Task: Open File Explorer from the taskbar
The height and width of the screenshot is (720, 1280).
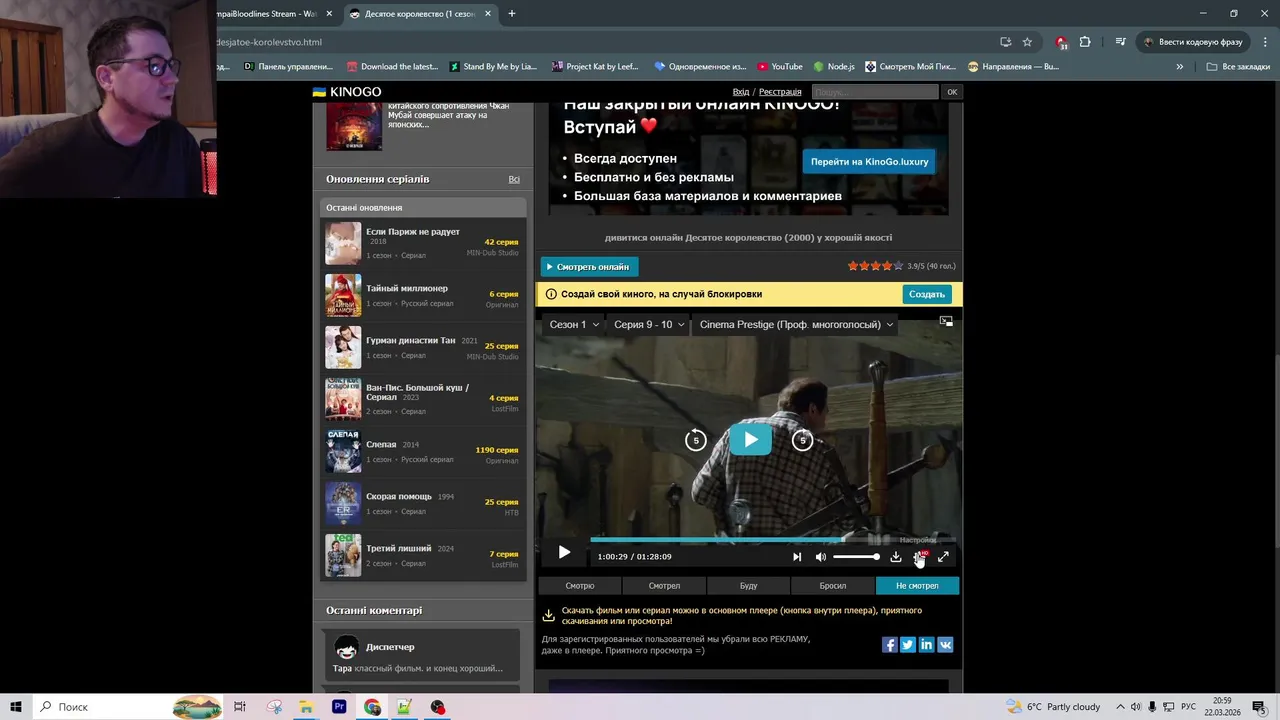Action: pos(306,707)
